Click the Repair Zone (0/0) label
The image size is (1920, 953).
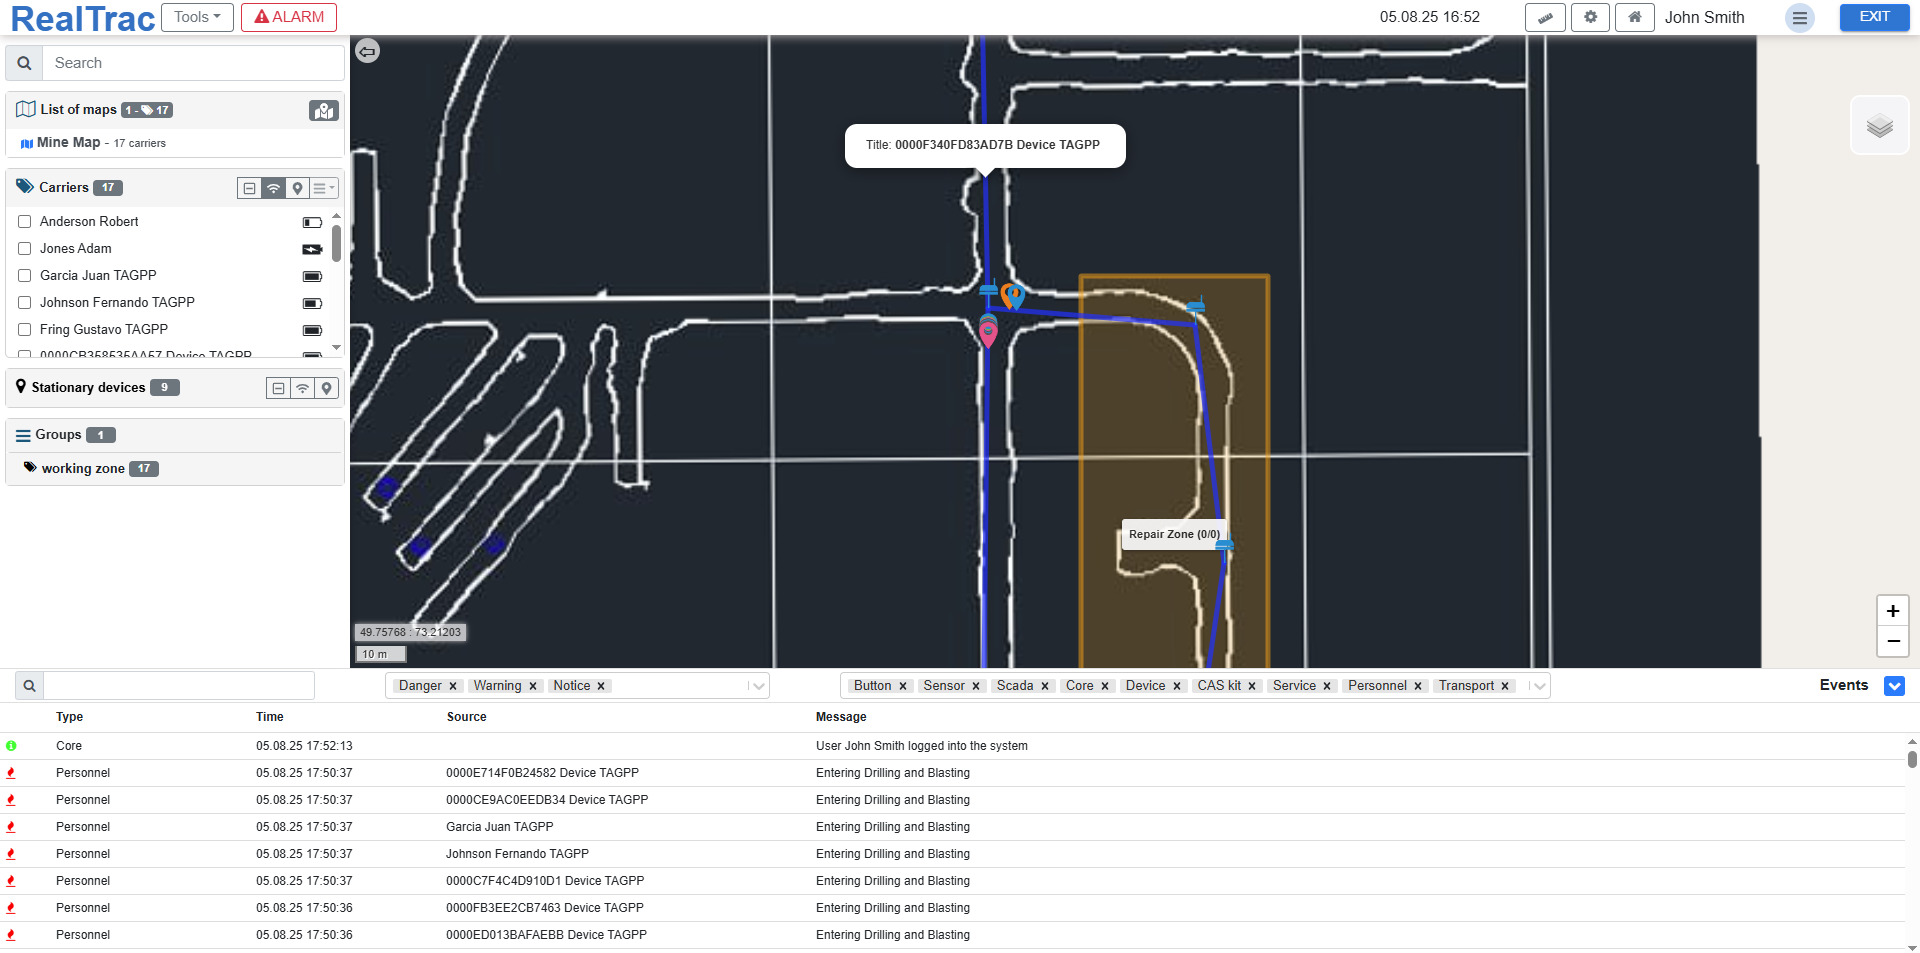(1174, 535)
